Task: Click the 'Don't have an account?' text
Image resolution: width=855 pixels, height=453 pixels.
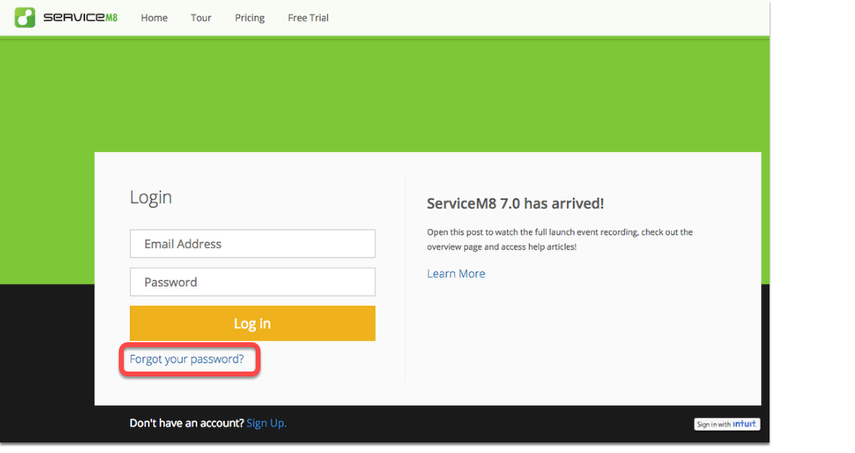Action: click(186, 423)
